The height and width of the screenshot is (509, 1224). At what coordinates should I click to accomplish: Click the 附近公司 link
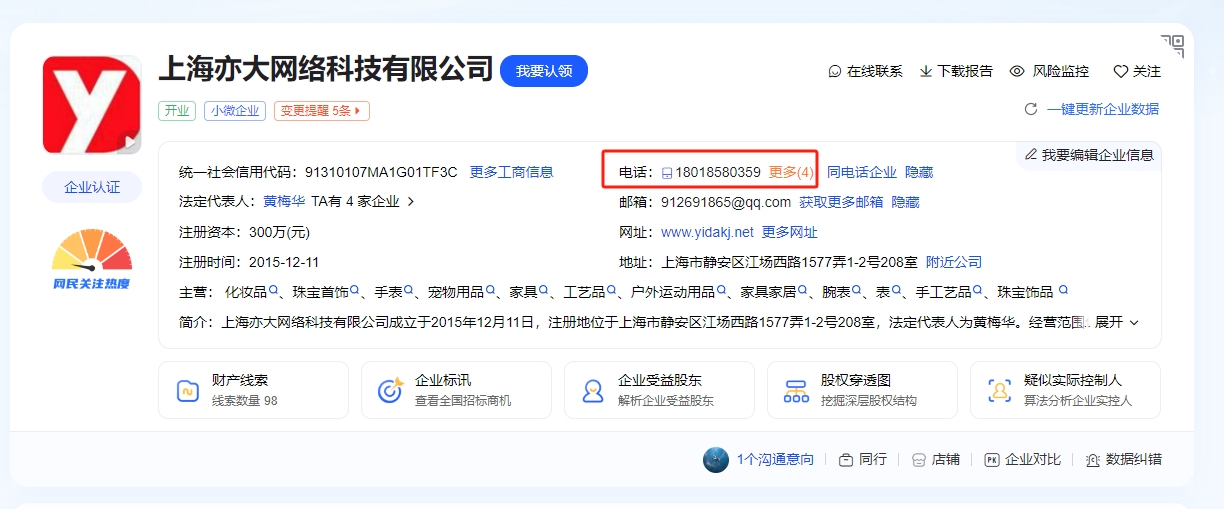(x=954, y=262)
